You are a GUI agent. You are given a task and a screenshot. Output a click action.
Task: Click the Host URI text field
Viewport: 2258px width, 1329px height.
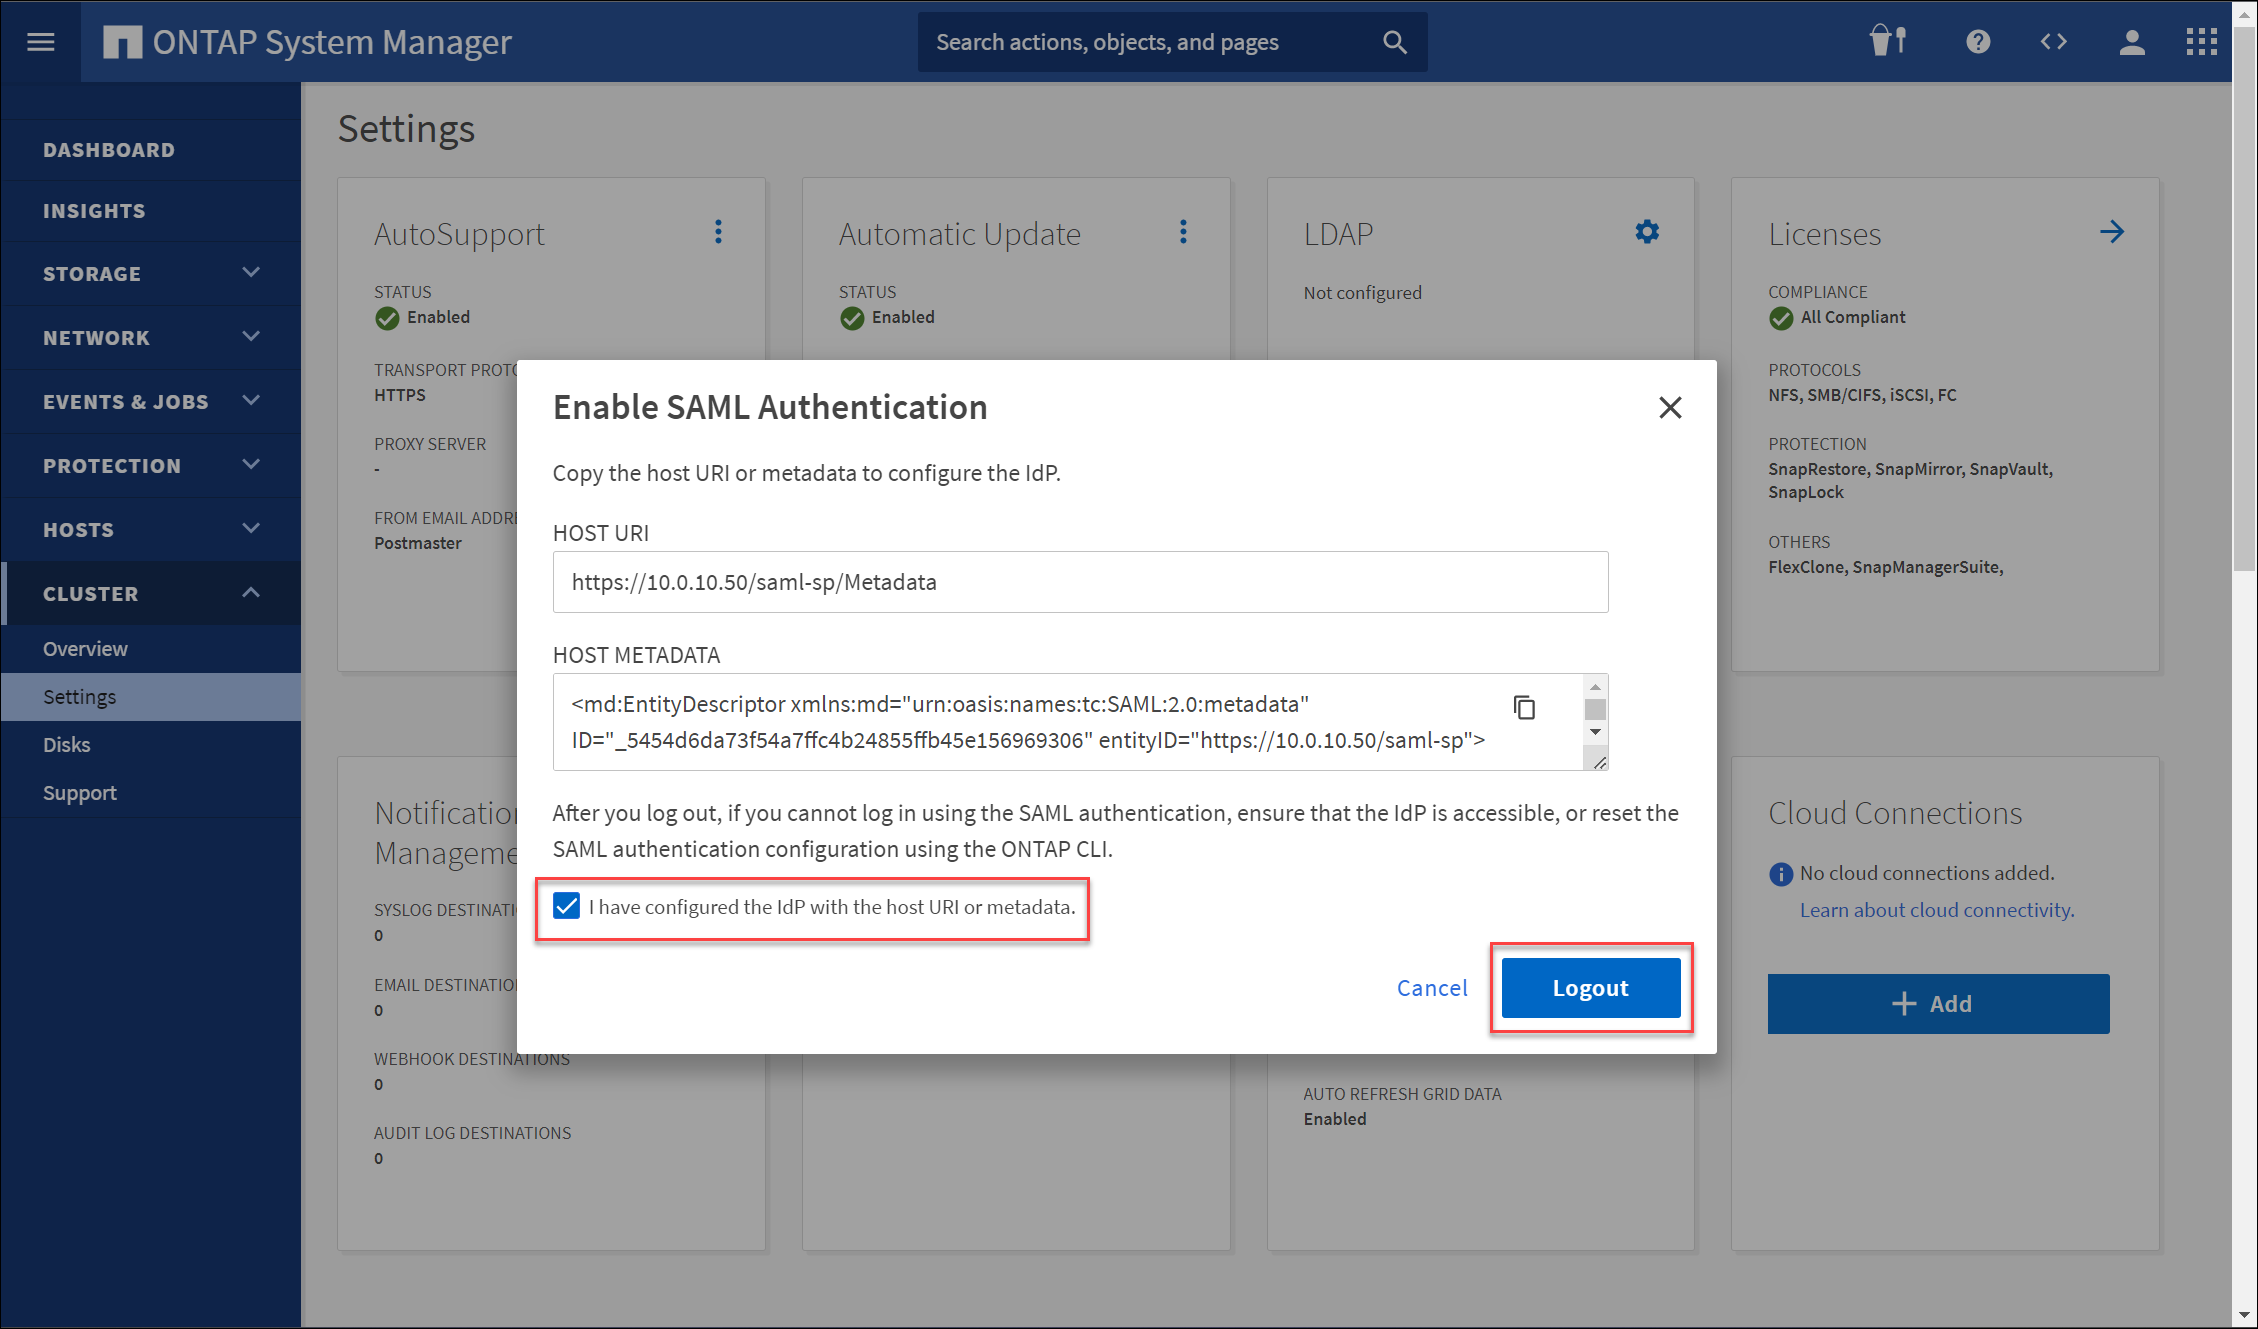[x=1080, y=582]
